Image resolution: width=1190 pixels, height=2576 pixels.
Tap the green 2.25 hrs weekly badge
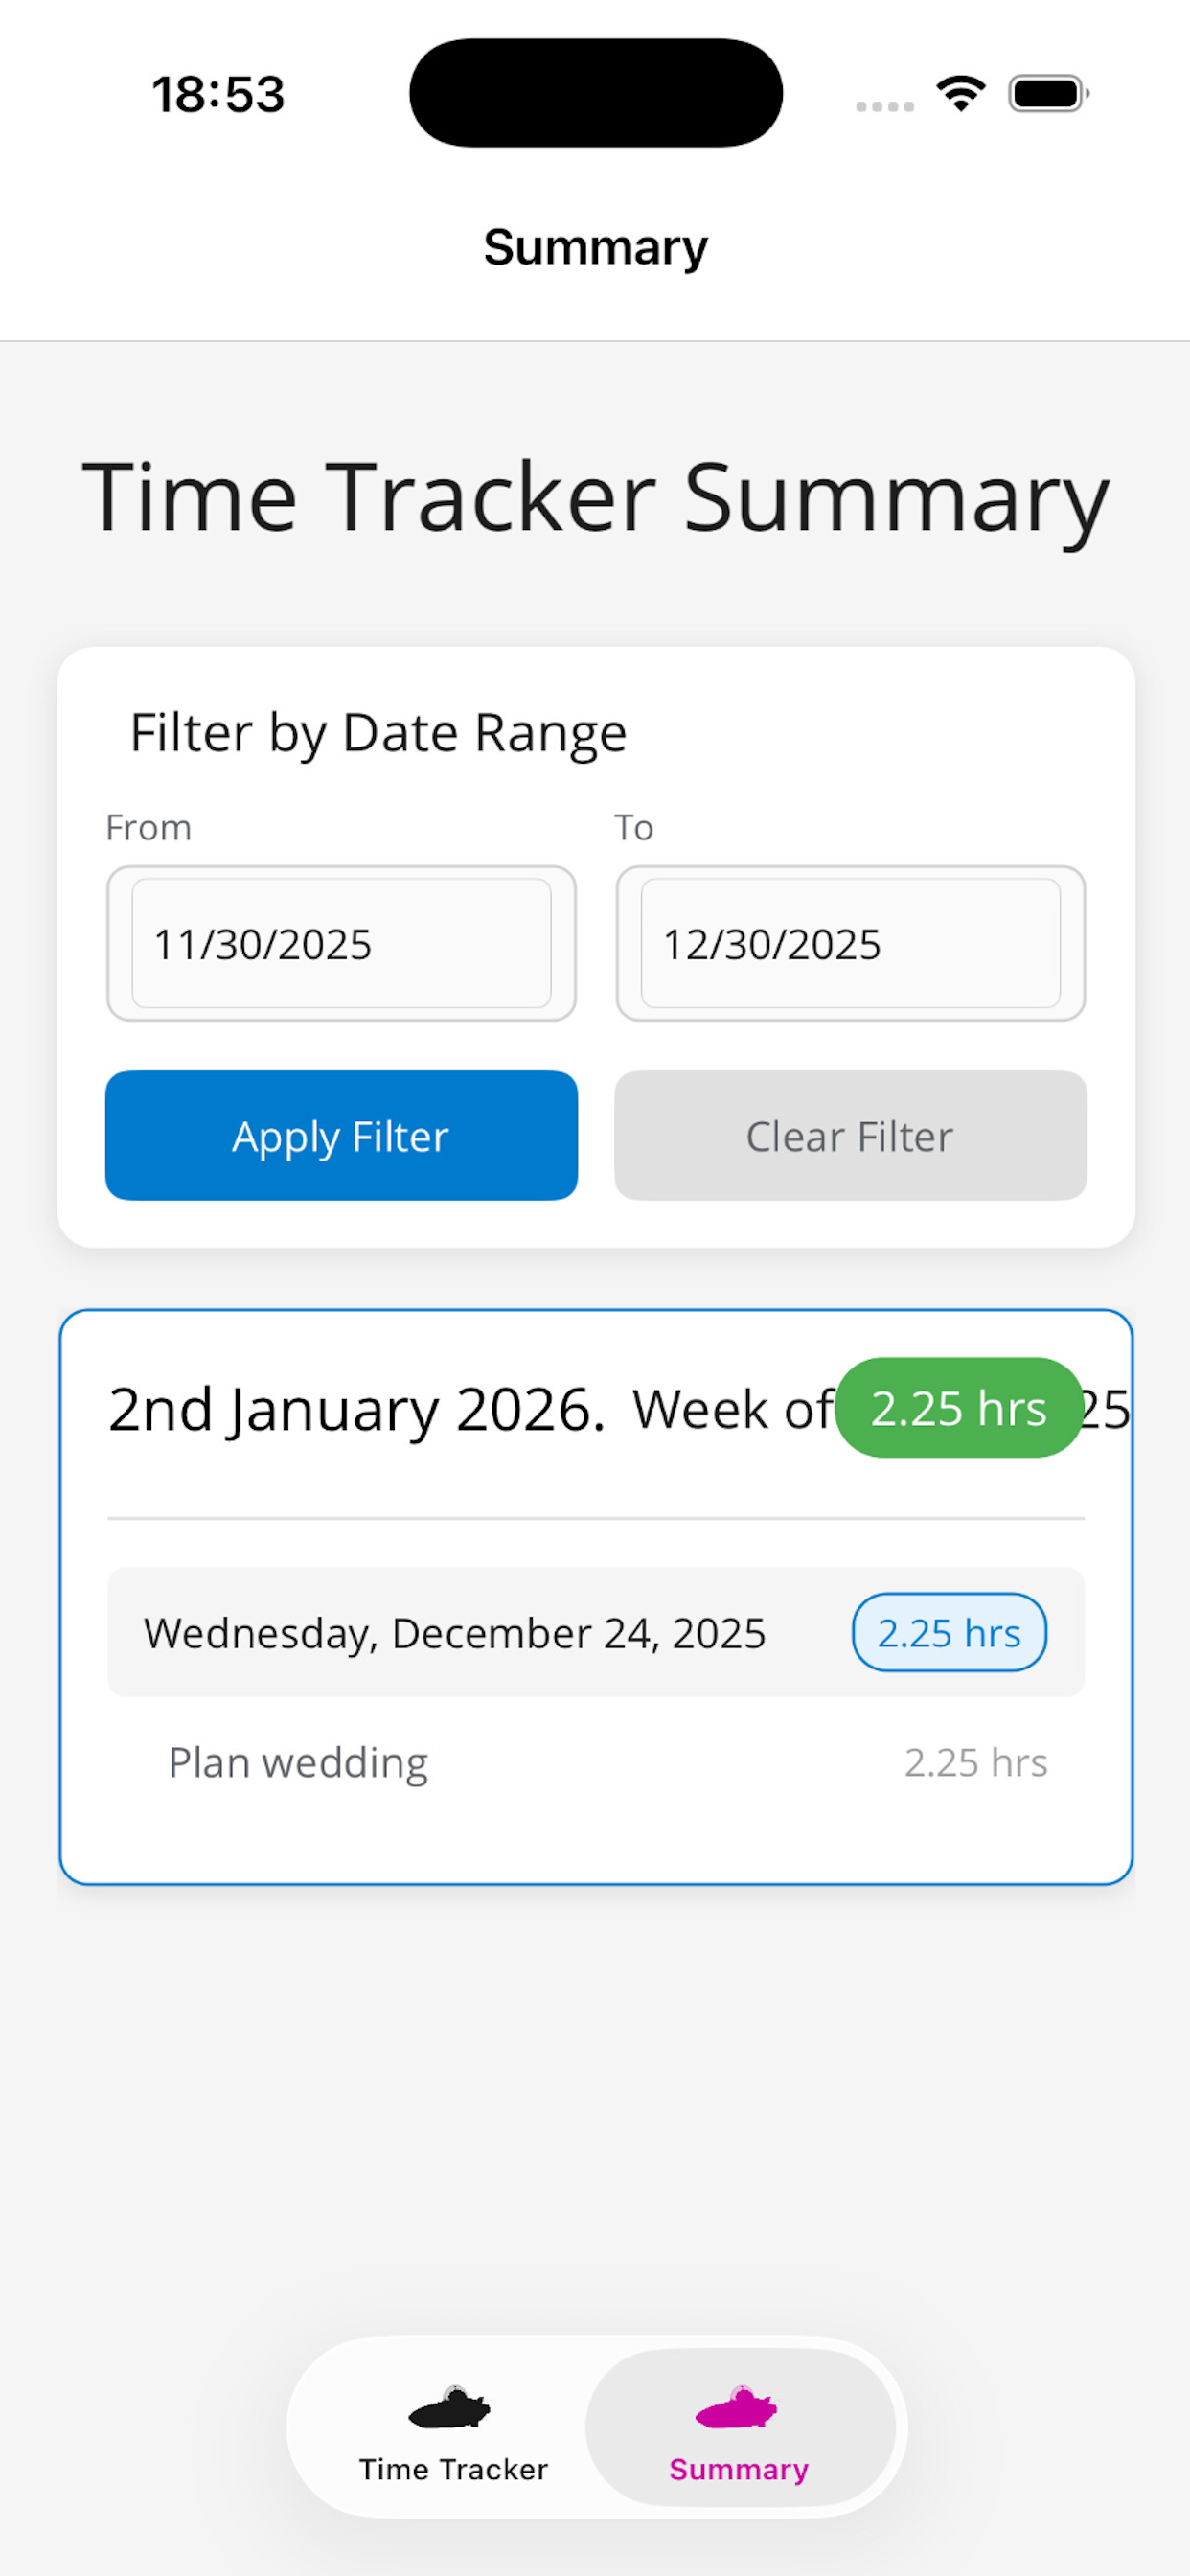[959, 1407]
